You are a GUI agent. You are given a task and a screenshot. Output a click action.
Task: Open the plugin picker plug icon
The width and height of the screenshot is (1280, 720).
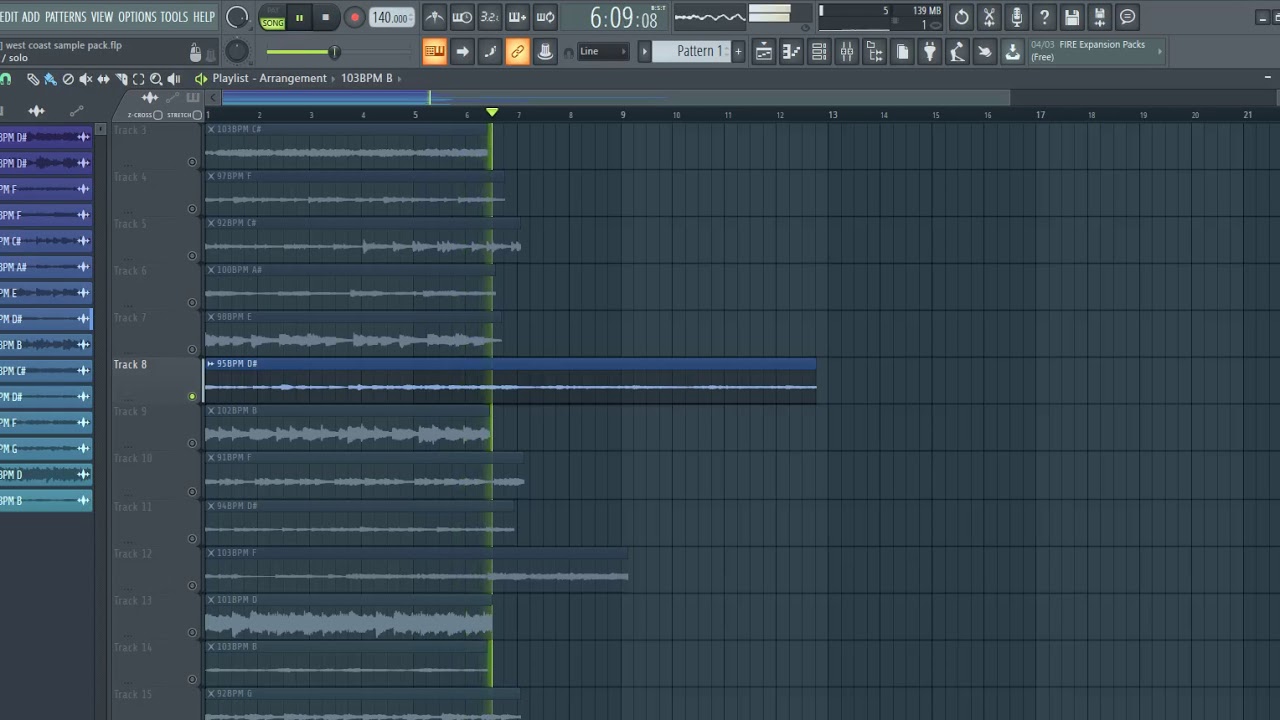pos(930,52)
